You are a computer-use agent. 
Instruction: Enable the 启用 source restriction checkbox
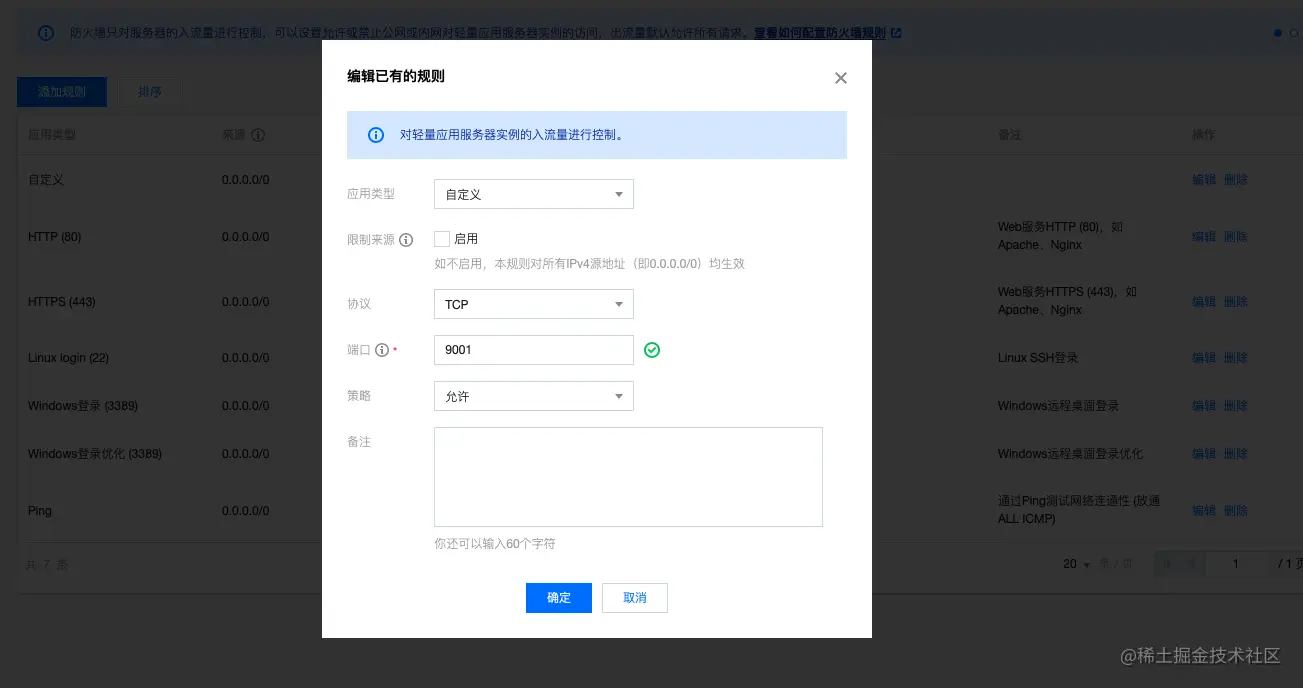click(x=441, y=239)
